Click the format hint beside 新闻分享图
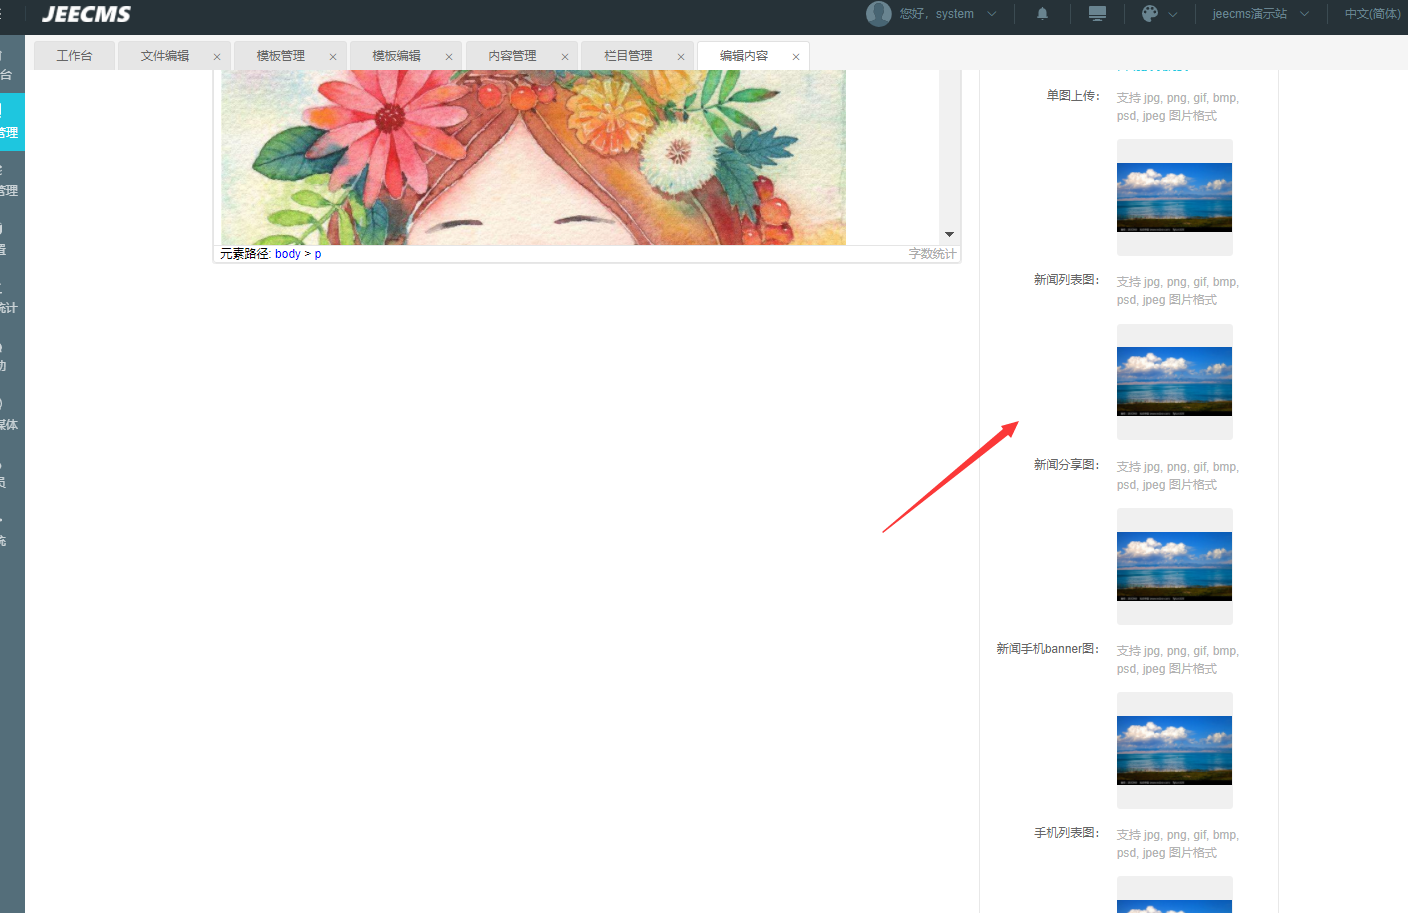This screenshot has width=1408, height=913. point(1178,476)
